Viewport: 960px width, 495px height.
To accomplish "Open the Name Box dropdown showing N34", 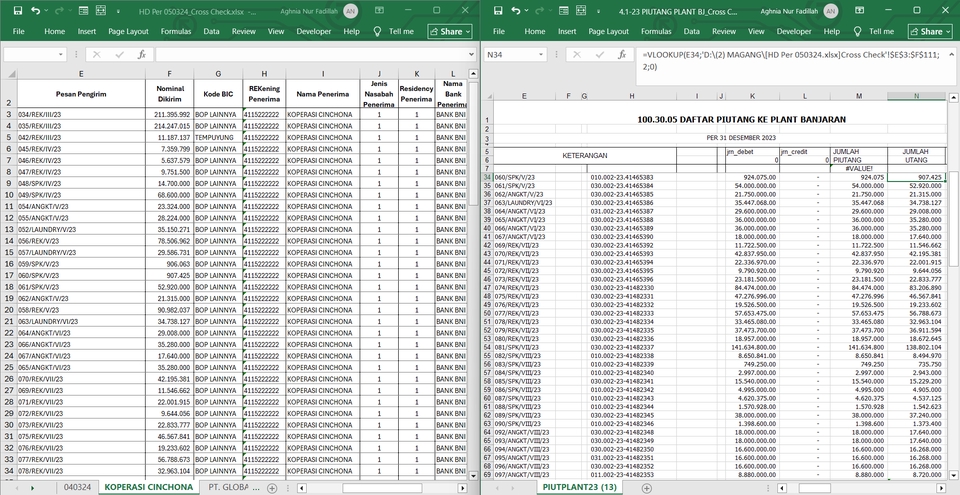I will [x=541, y=55].
